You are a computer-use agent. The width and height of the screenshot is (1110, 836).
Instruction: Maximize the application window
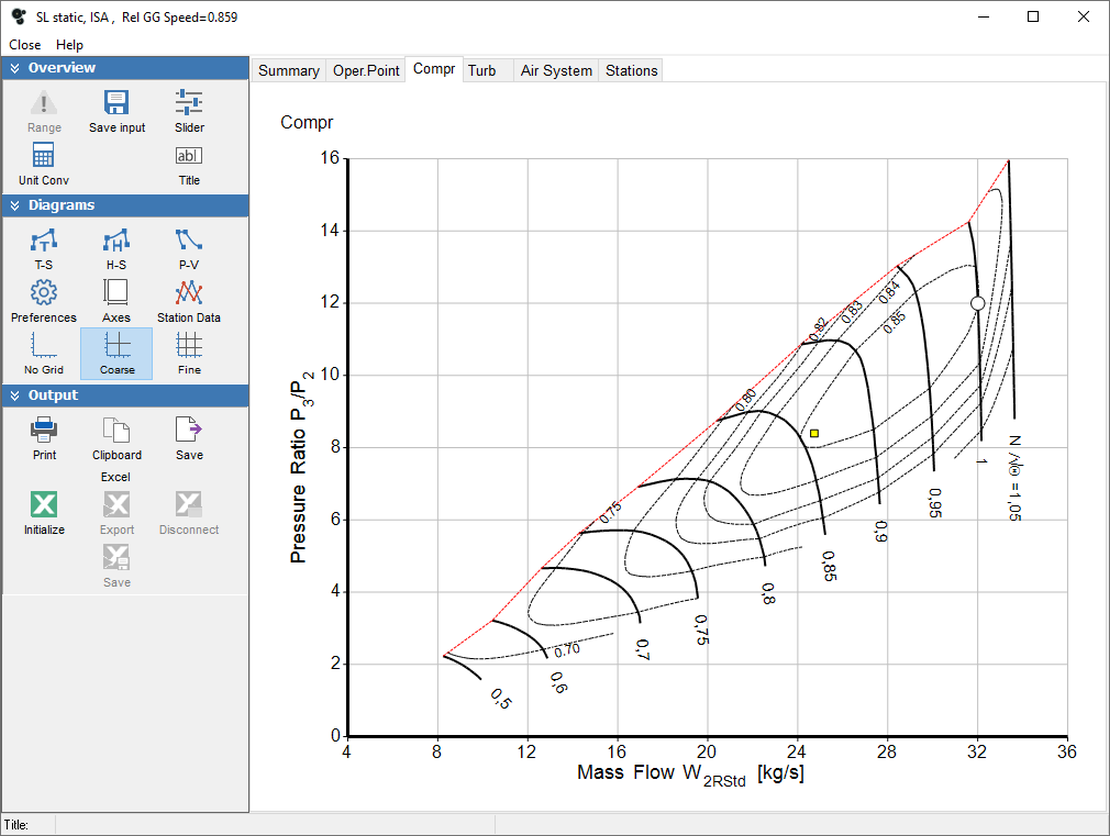coord(1033,16)
